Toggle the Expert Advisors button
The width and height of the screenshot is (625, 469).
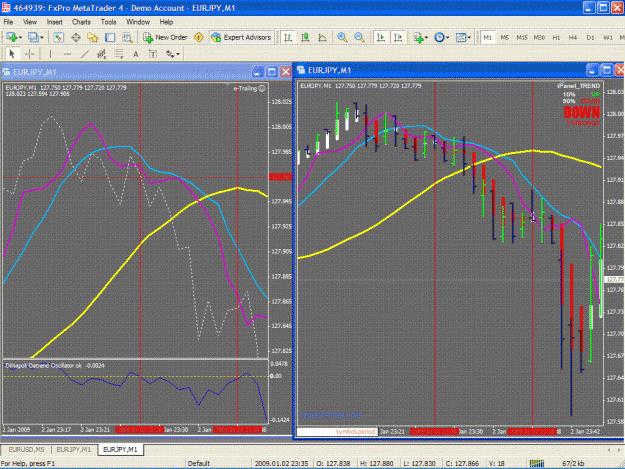point(242,37)
